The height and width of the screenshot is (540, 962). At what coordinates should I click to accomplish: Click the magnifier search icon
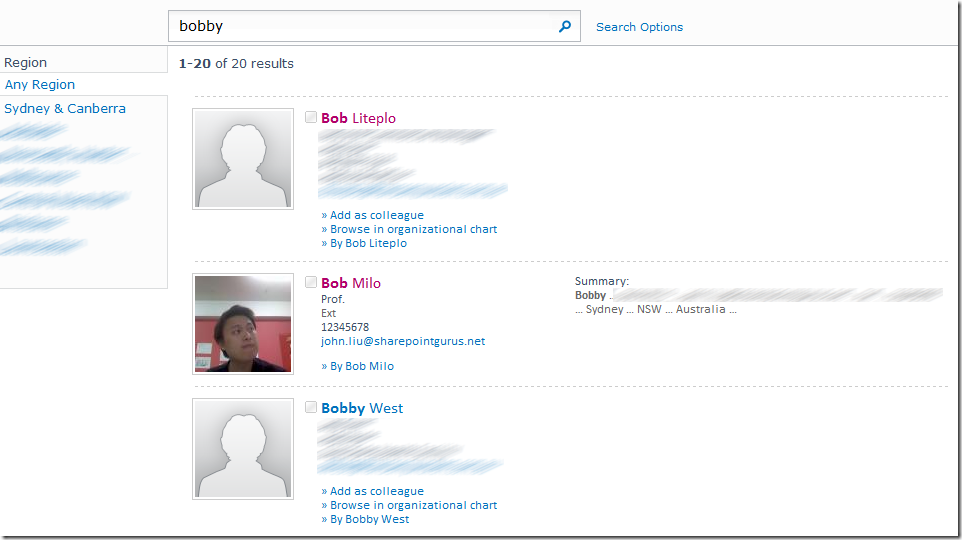click(x=565, y=27)
